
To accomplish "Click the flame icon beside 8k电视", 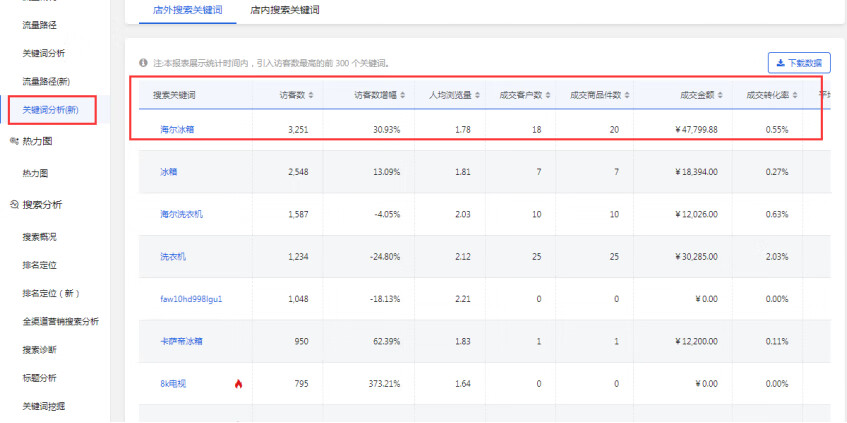I will tap(238, 383).
